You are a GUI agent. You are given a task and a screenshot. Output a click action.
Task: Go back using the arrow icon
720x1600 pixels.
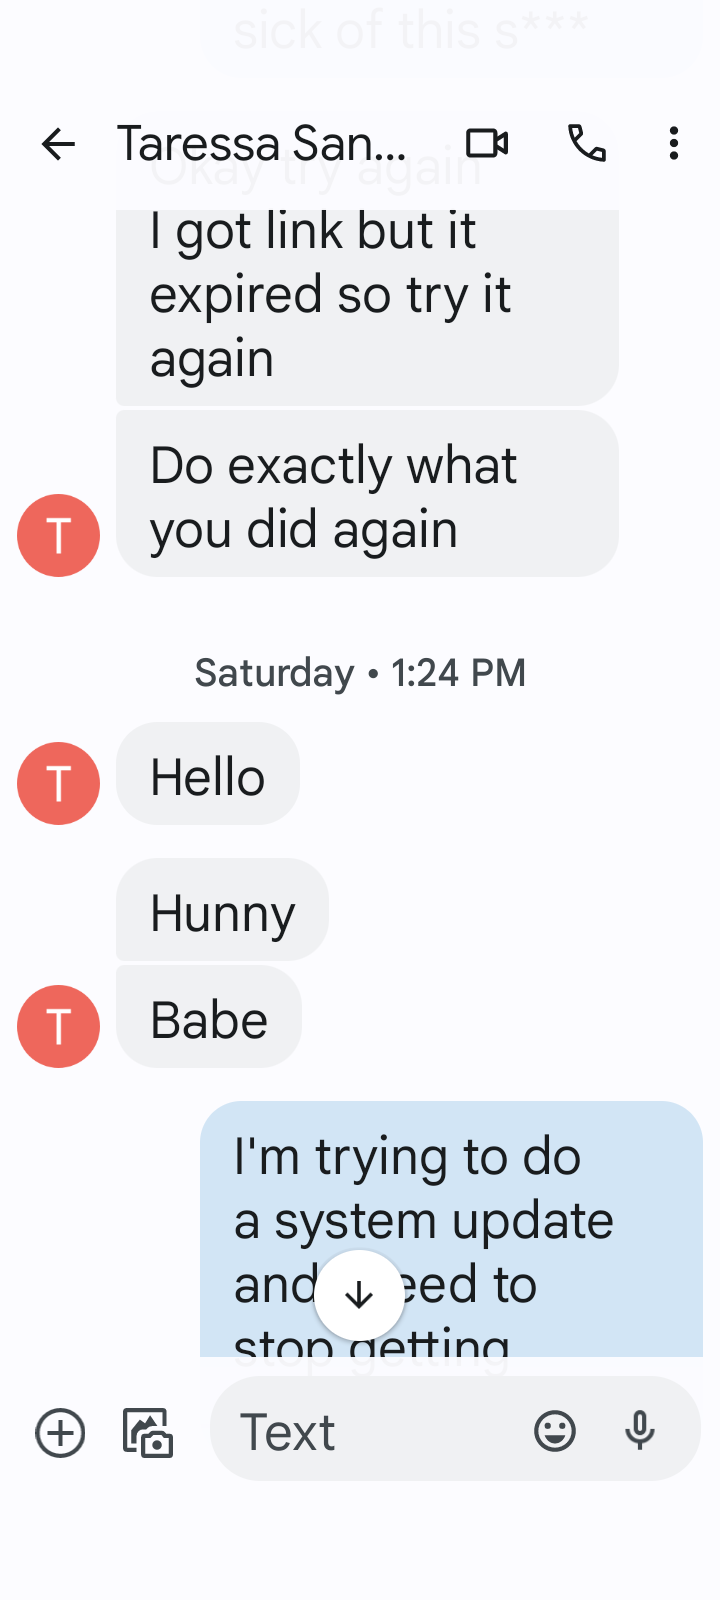click(58, 144)
